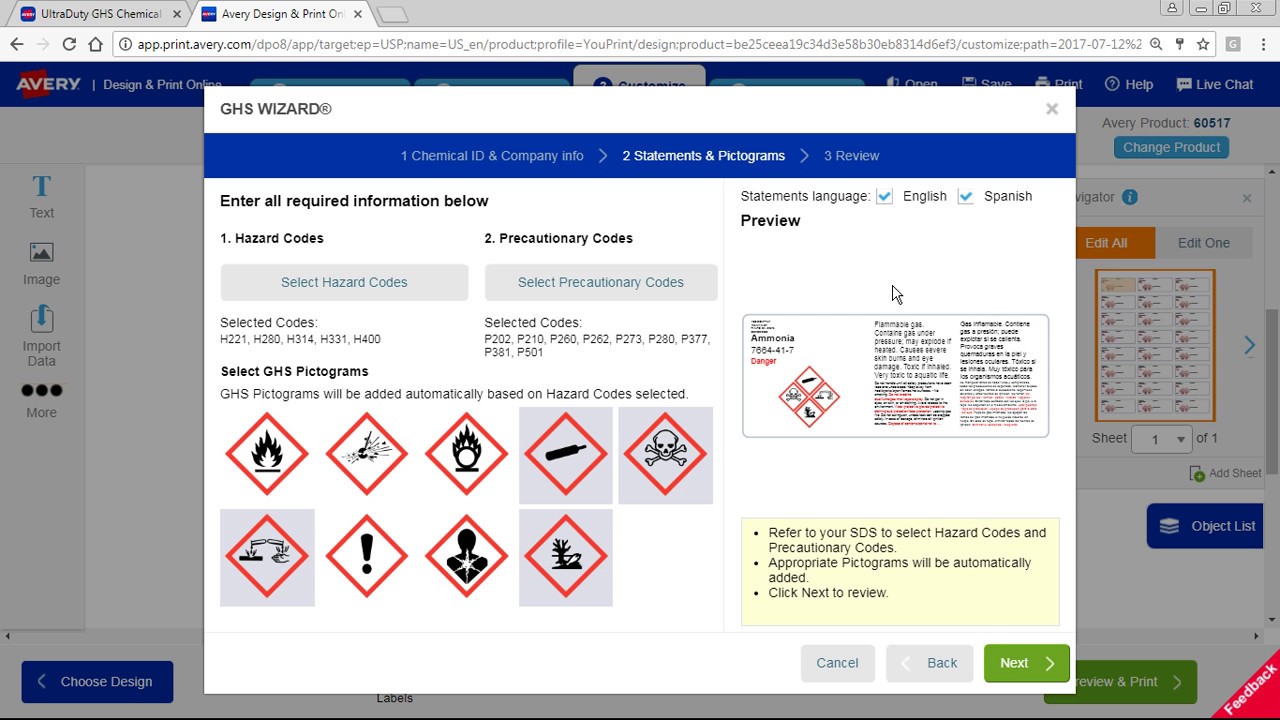This screenshot has width=1280, height=720.
Task: Select the flame over circle pictogram
Action: 466,454
